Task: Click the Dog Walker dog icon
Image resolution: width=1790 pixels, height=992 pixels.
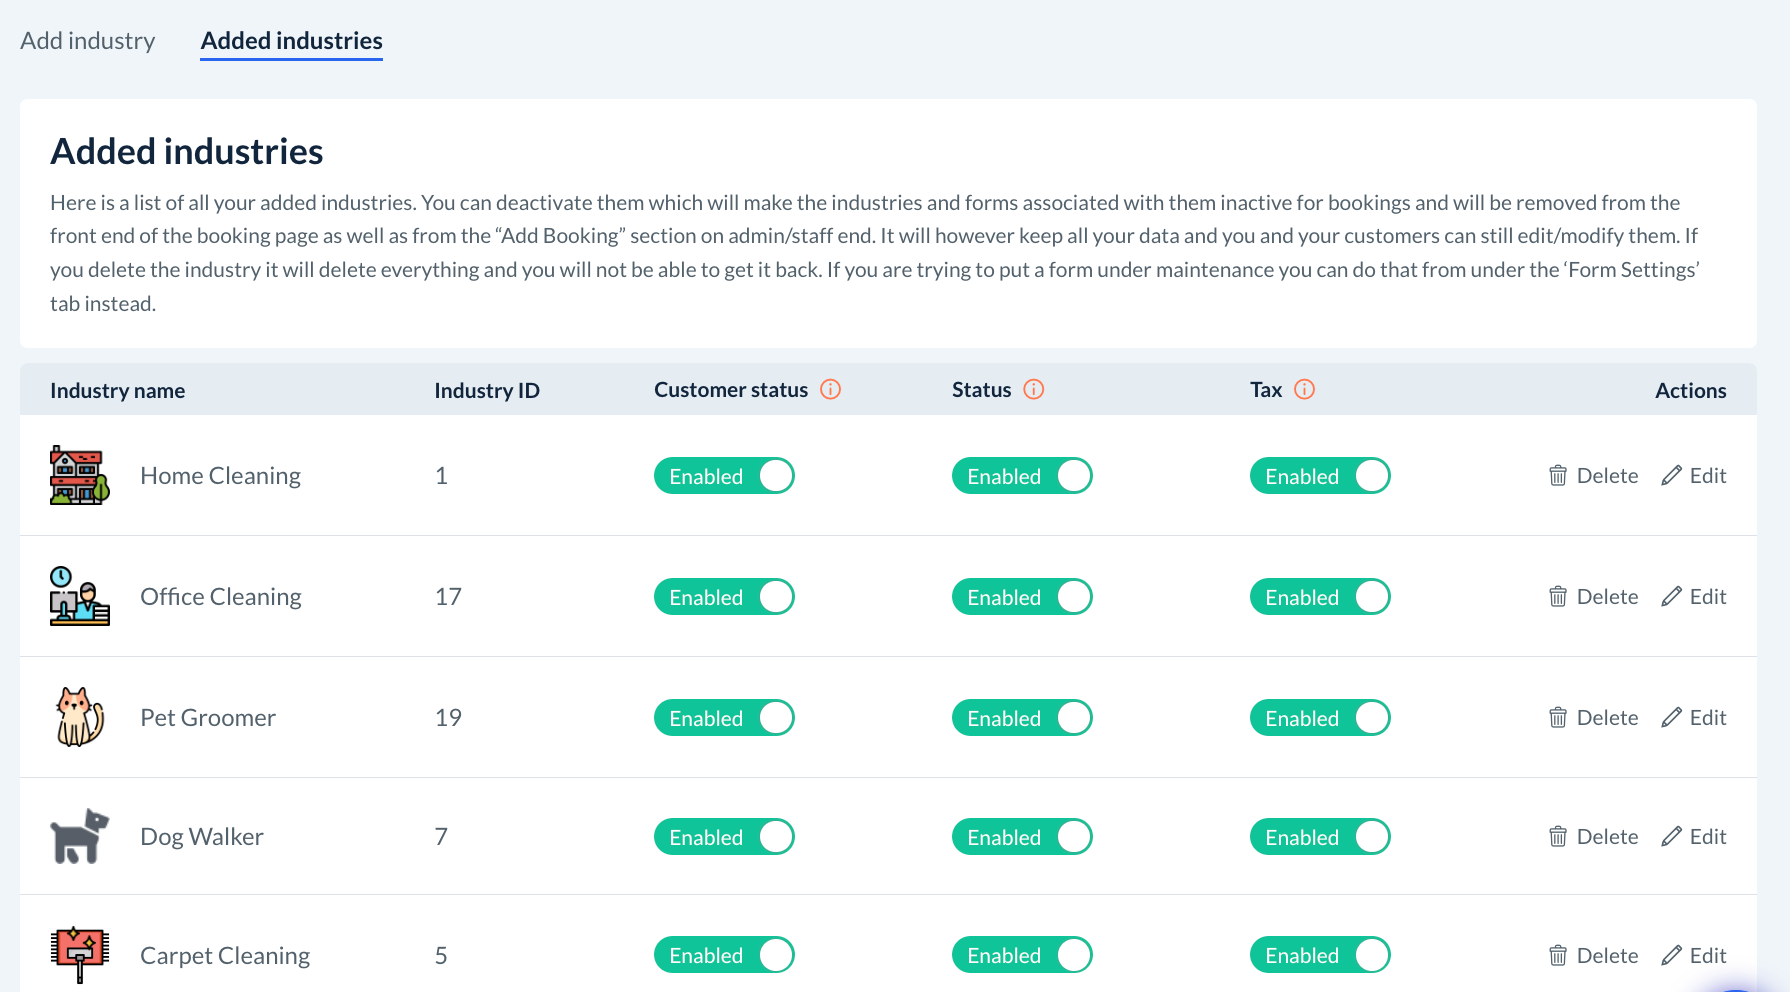Action: (79, 836)
